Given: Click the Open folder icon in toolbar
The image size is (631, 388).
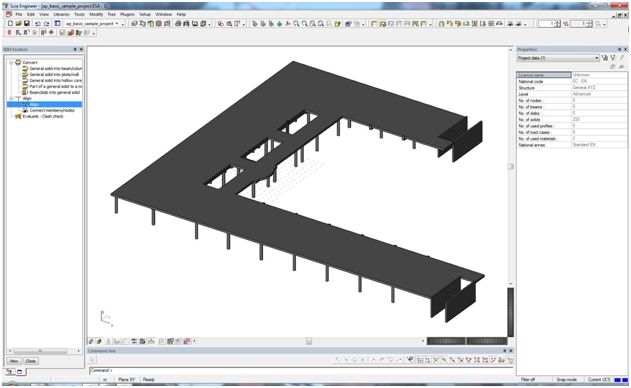Looking at the screenshot, I should (19, 24).
